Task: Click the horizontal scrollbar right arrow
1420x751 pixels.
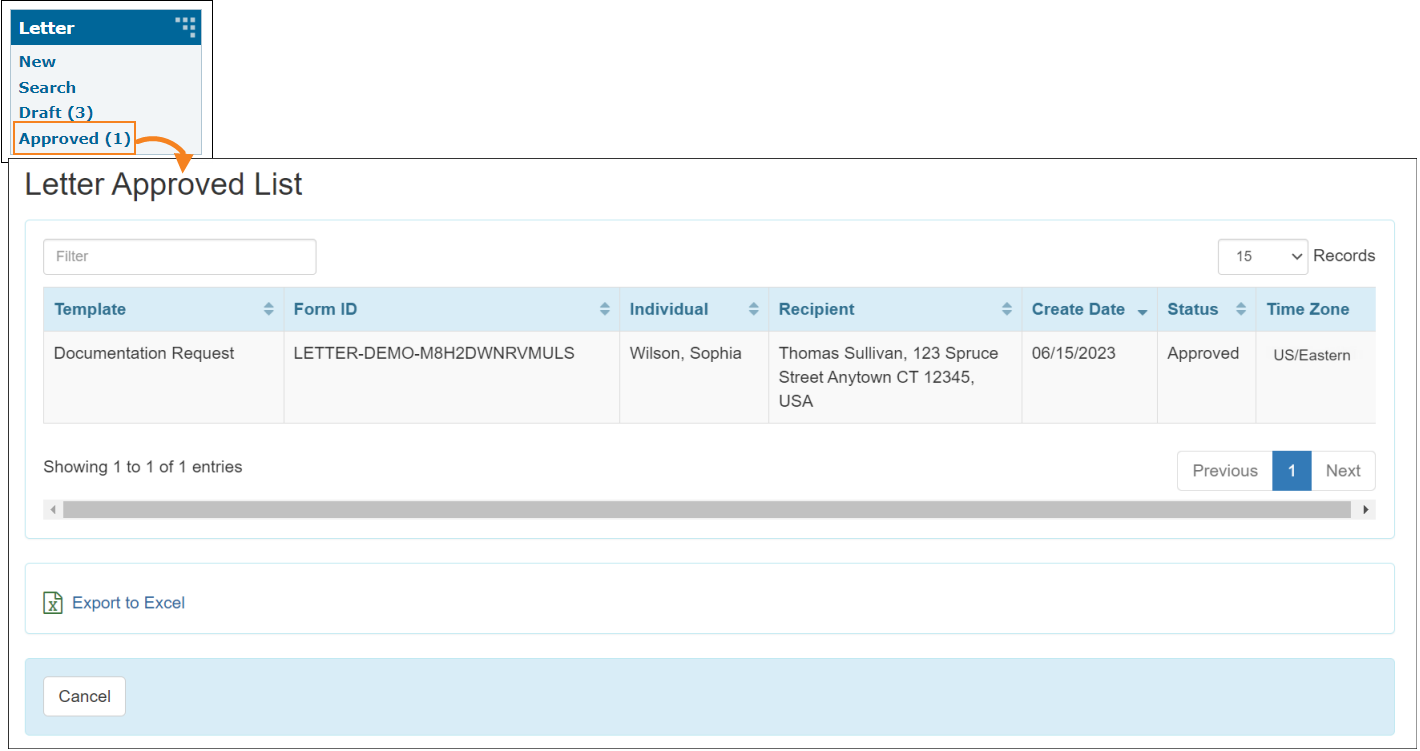Action: (1365, 510)
